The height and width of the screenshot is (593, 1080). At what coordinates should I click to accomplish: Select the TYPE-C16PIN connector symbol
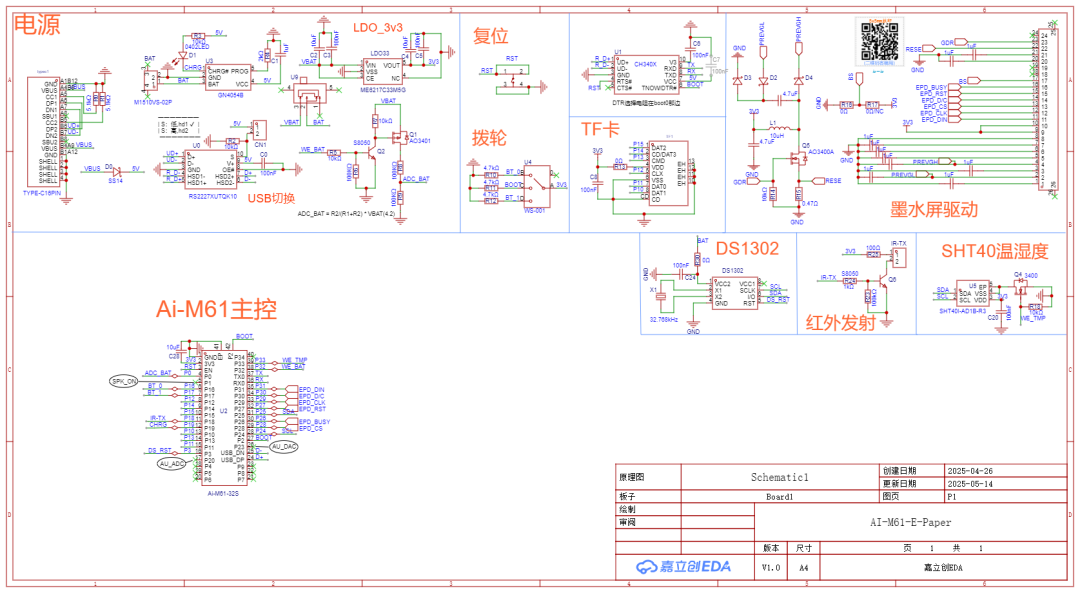[44, 131]
